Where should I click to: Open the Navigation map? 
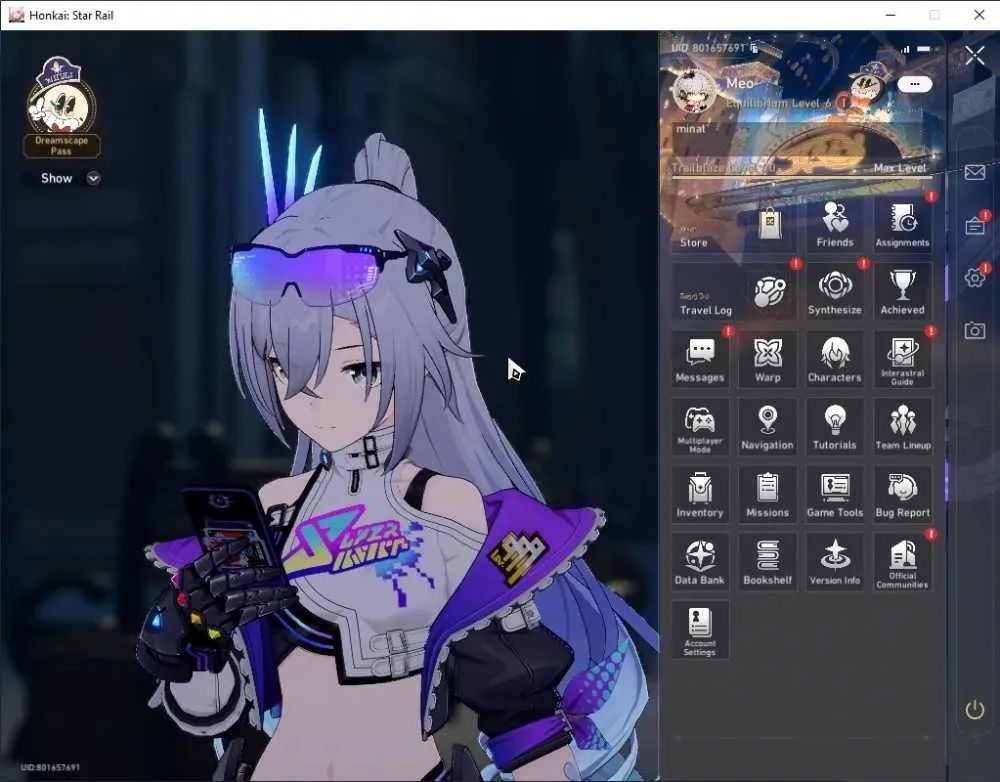767,427
